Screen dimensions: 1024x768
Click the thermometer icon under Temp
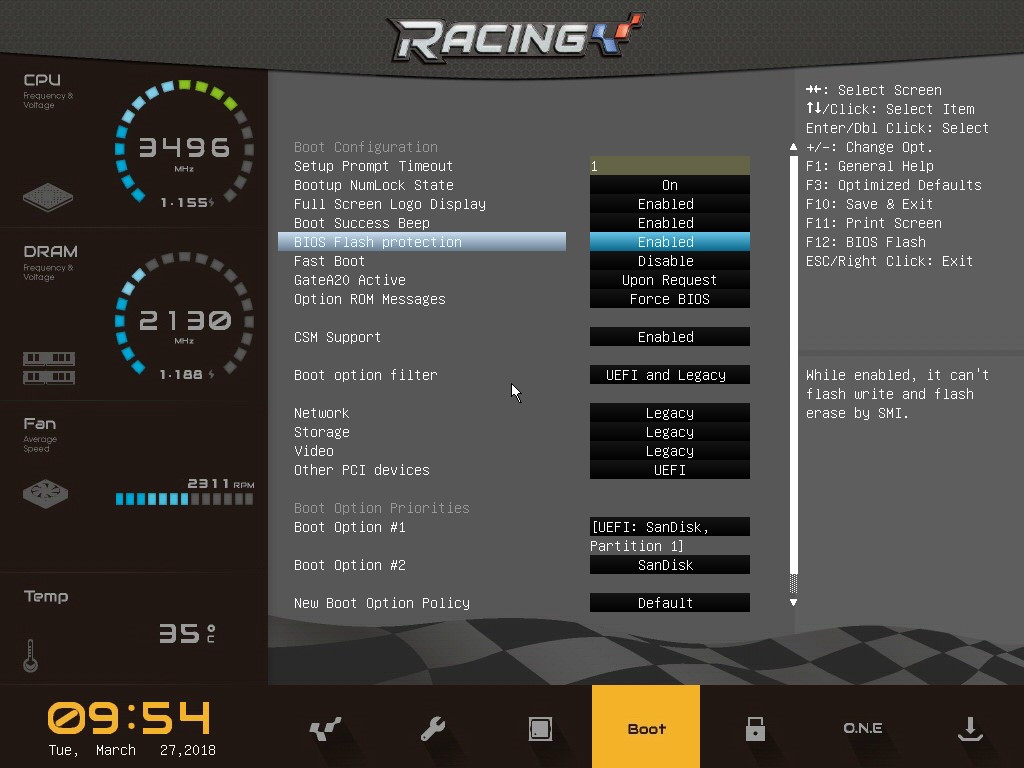[x=30, y=656]
